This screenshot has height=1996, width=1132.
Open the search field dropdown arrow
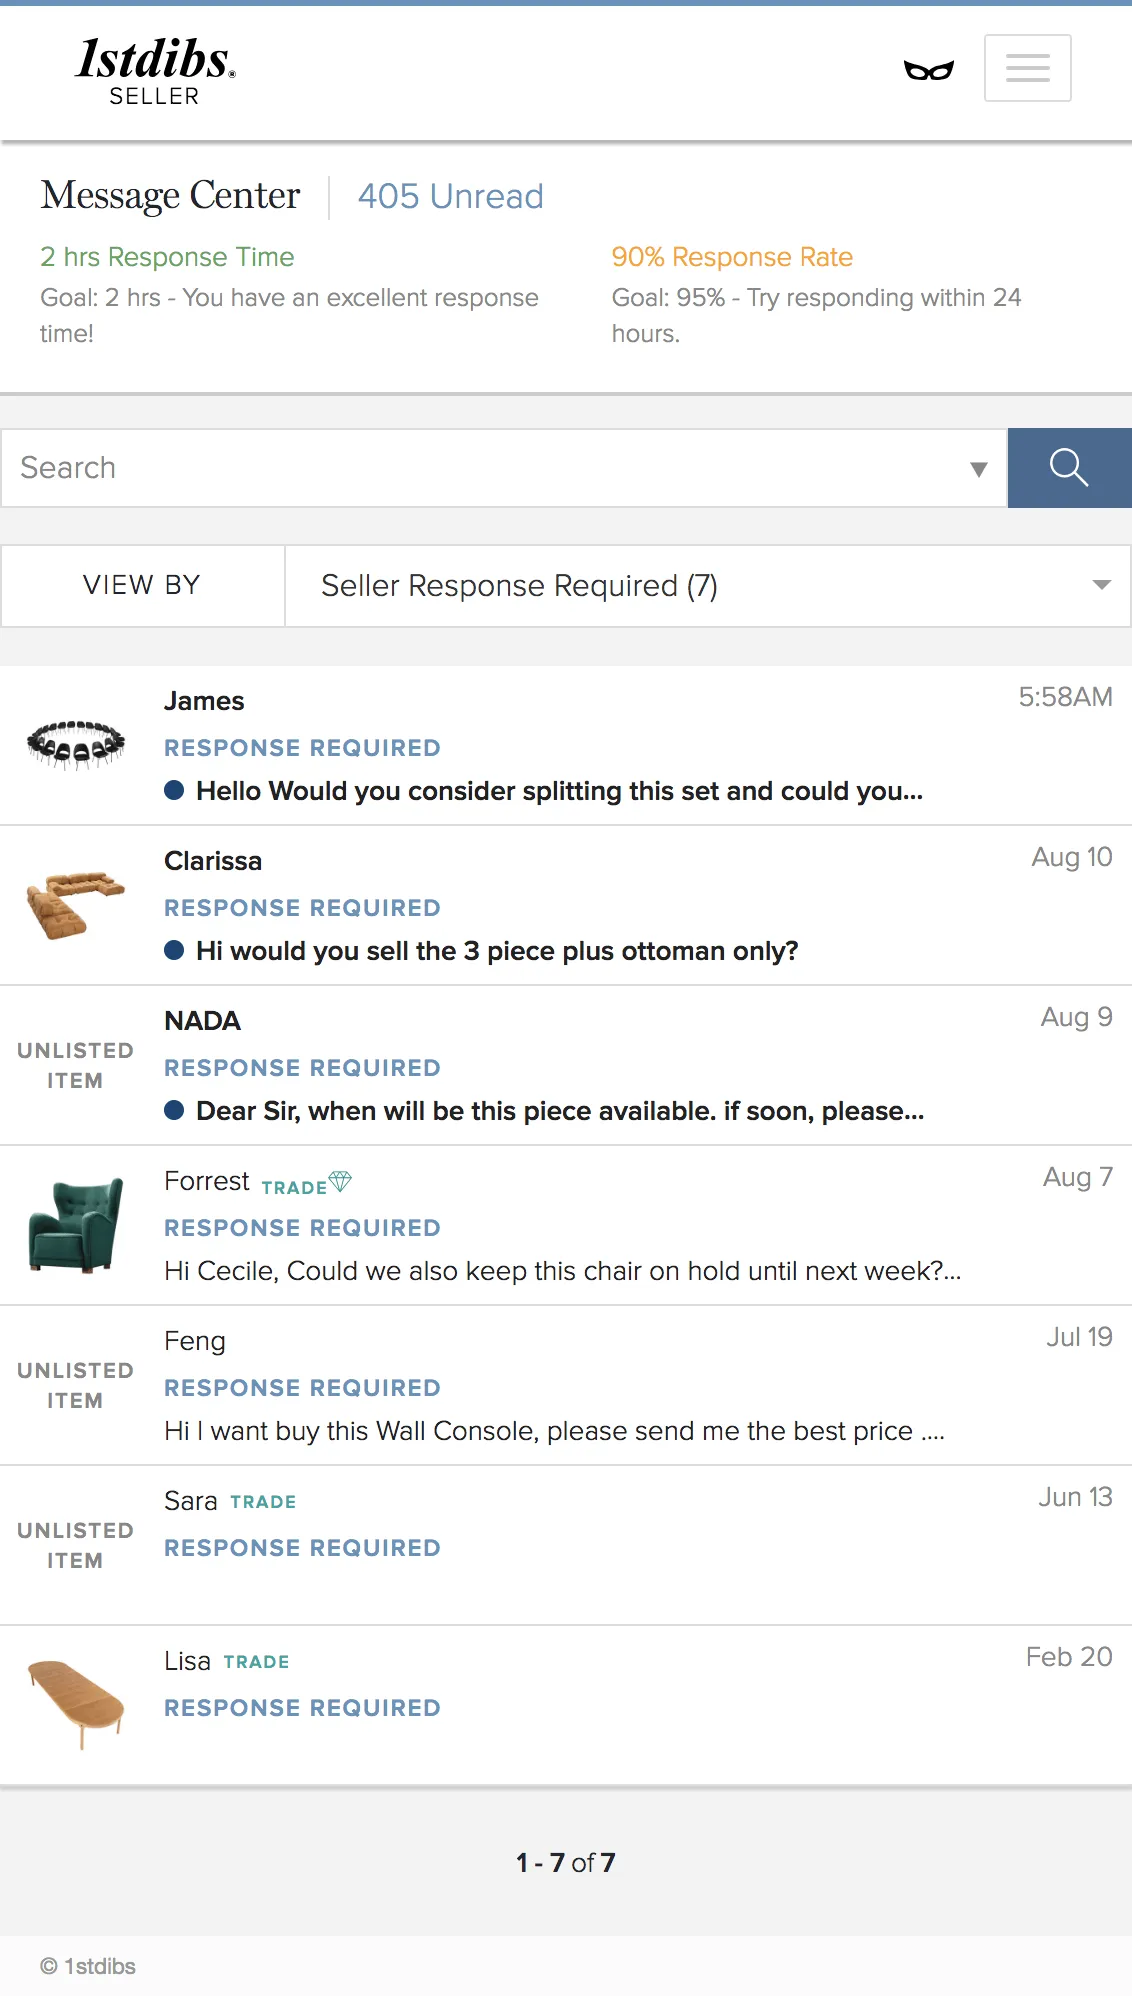979,469
